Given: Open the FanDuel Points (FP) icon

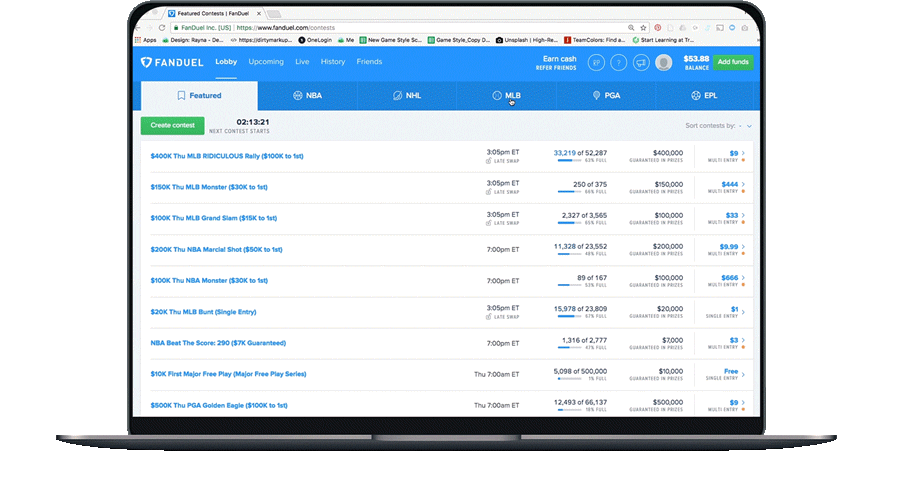Looking at the screenshot, I should point(596,62).
